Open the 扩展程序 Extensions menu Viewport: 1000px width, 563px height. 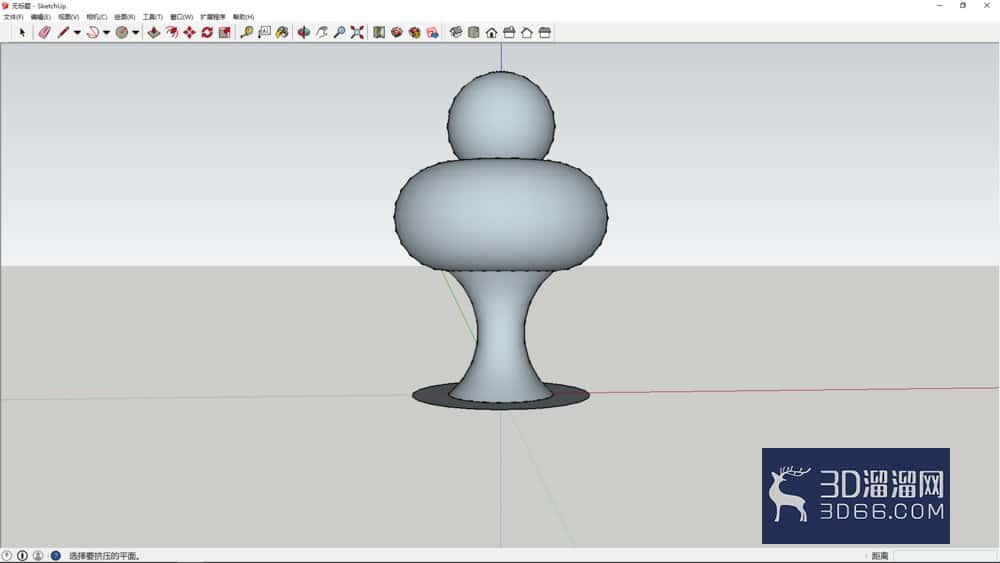point(212,17)
